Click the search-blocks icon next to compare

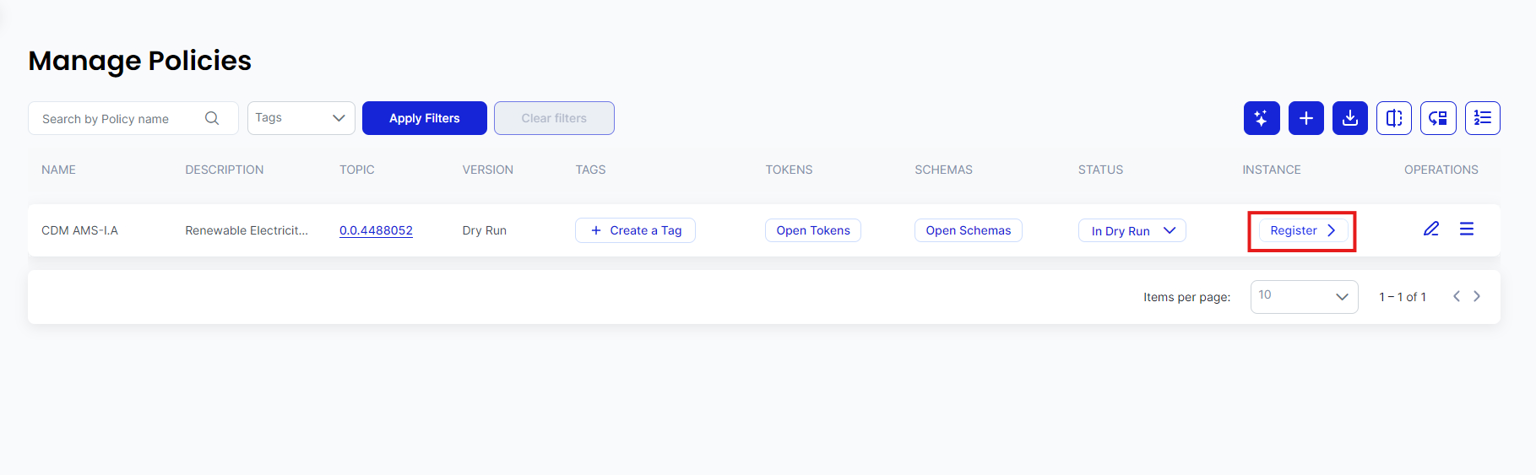[1438, 118]
